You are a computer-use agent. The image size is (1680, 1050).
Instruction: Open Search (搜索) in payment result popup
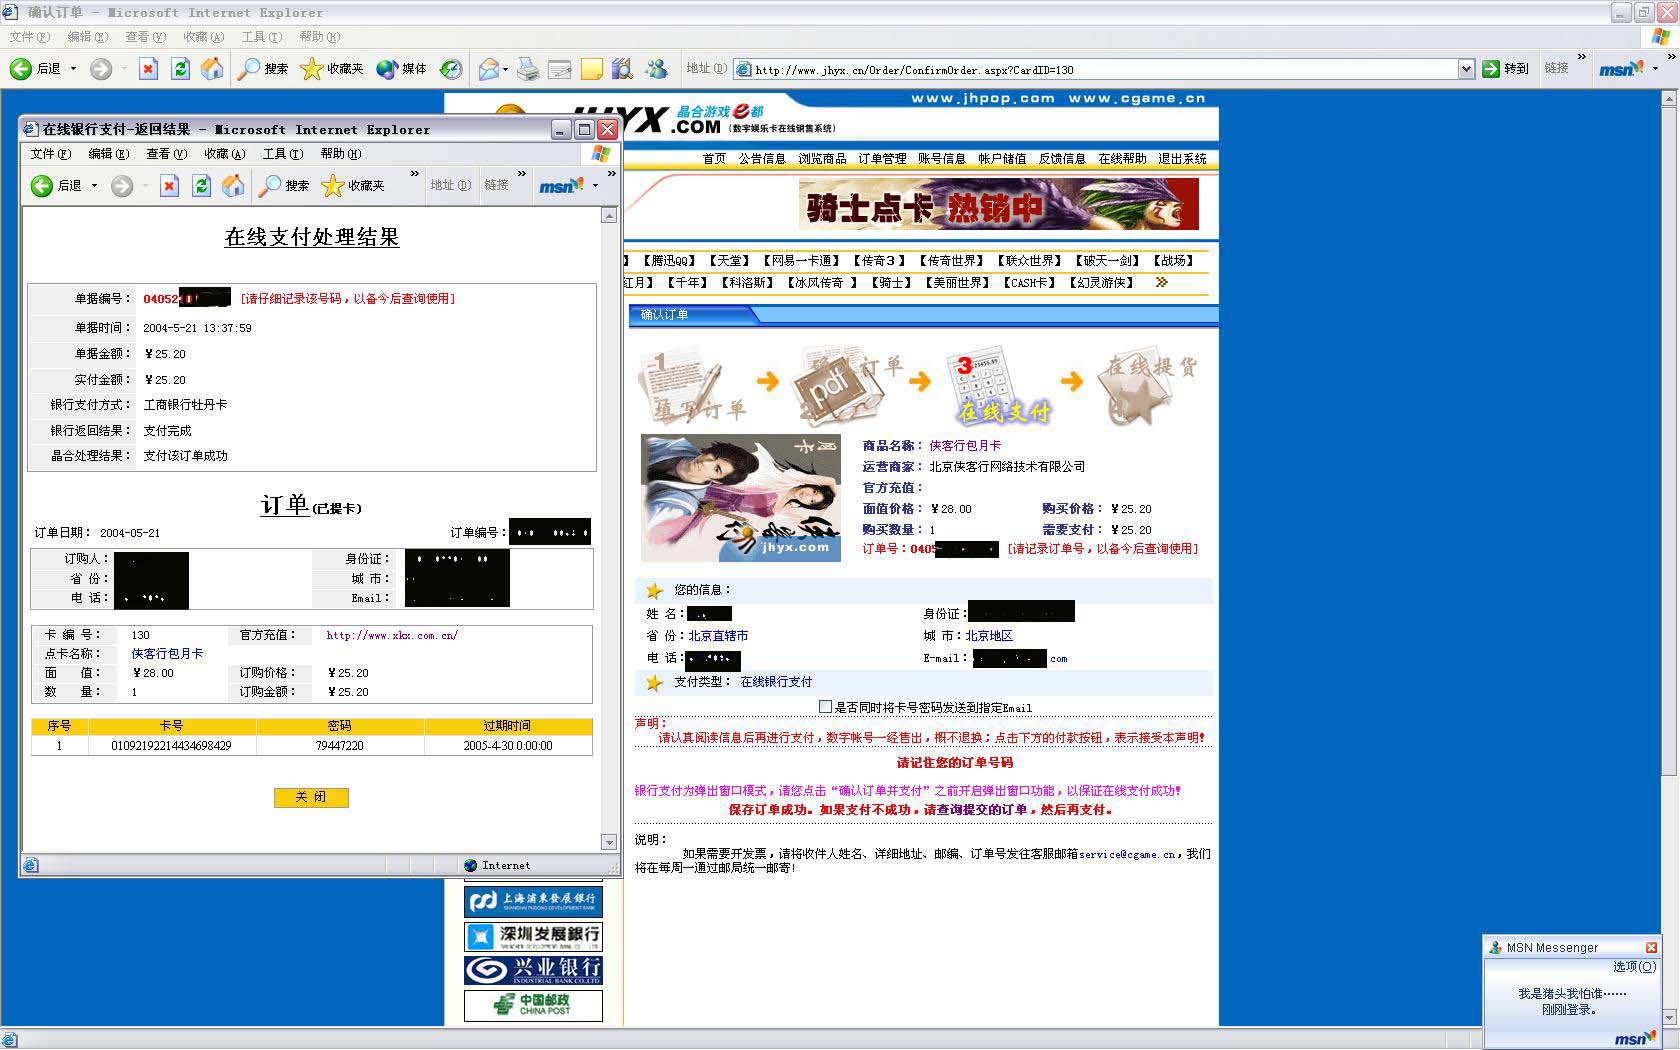tap(284, 185)
